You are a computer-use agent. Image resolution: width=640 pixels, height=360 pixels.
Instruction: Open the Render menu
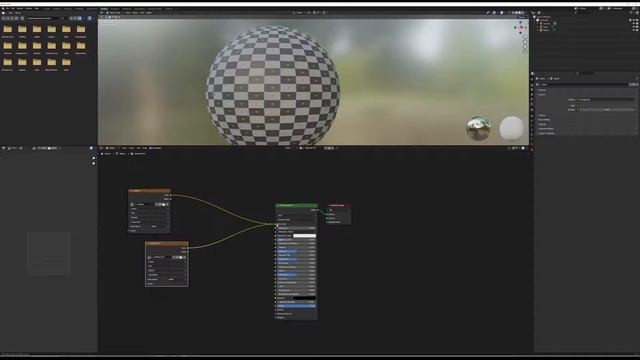coord(20,8)
